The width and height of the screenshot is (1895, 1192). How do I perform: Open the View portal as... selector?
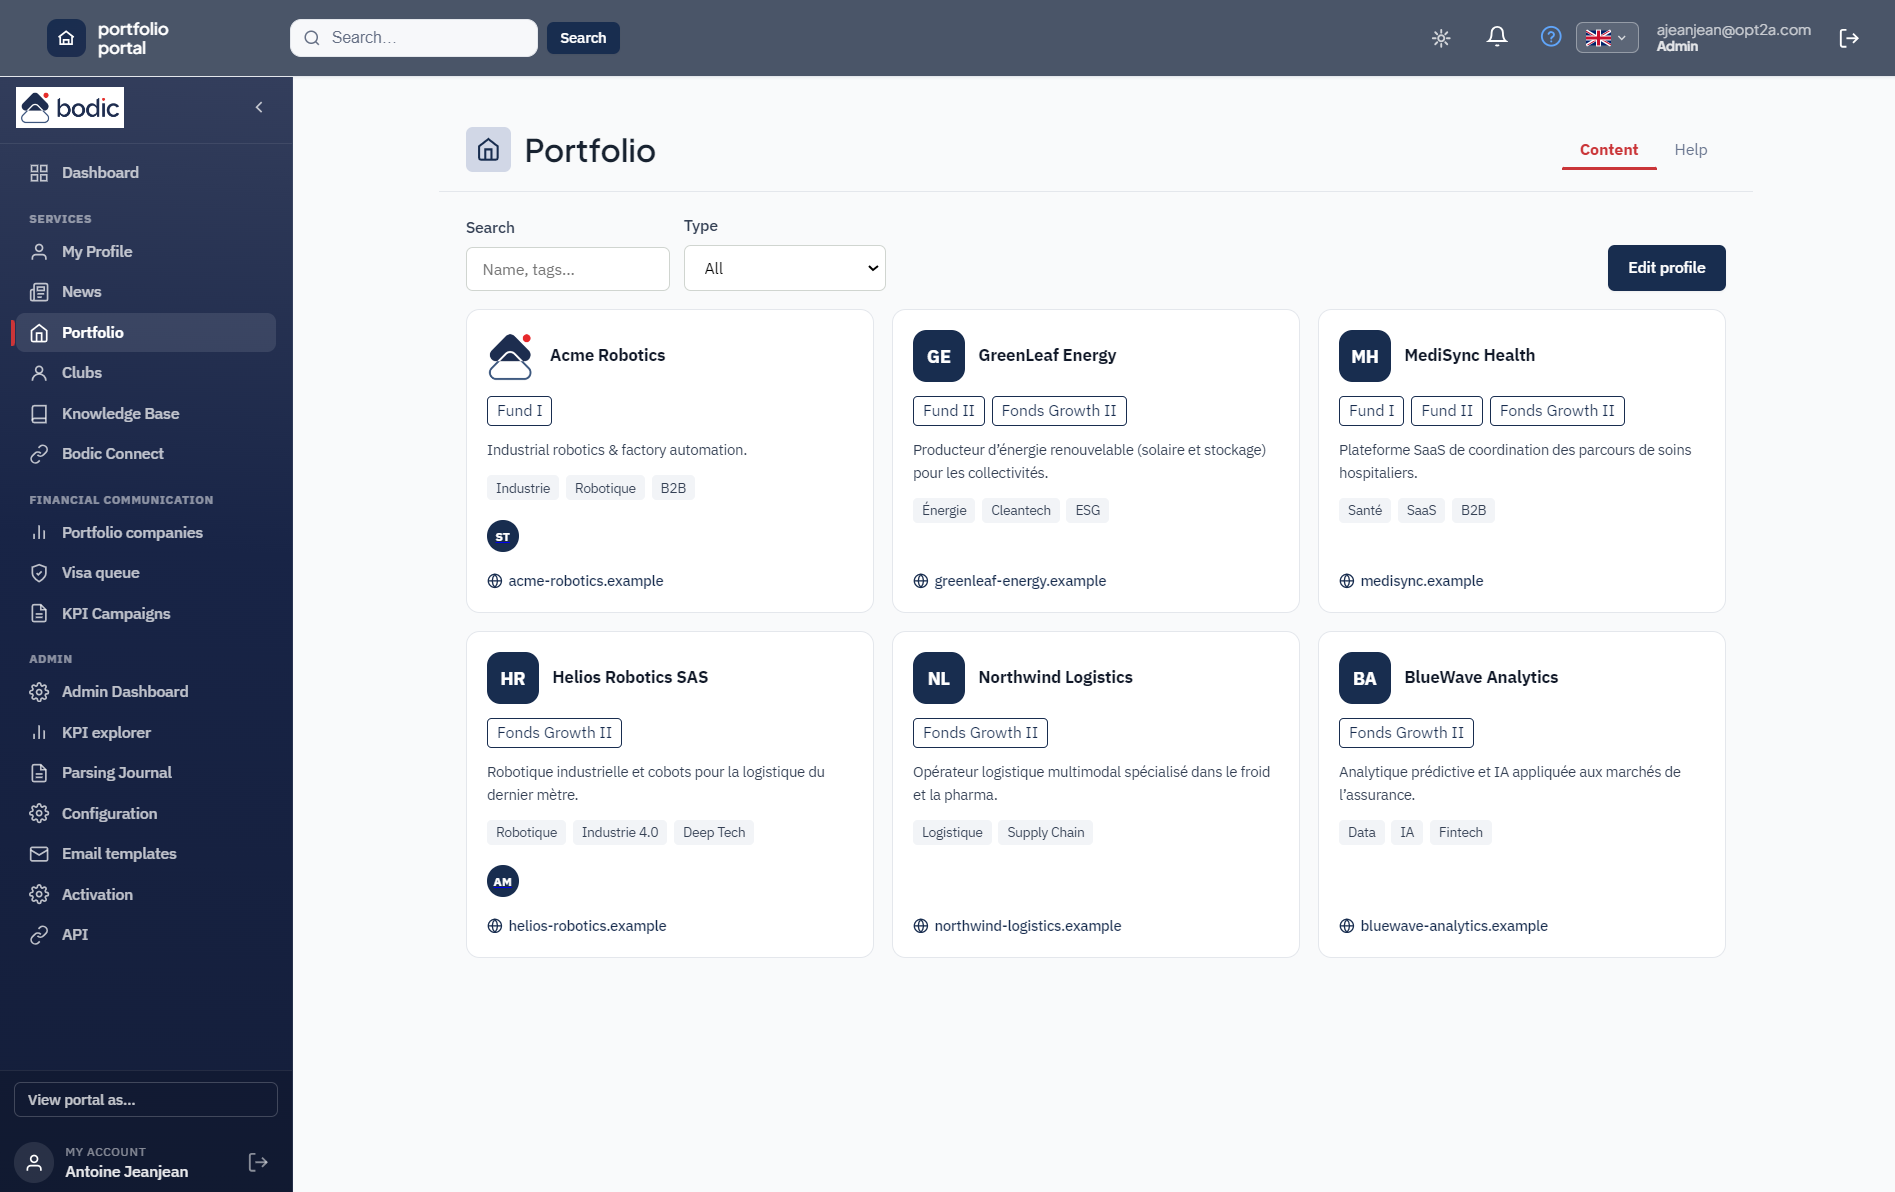(x=146, y=1100)
